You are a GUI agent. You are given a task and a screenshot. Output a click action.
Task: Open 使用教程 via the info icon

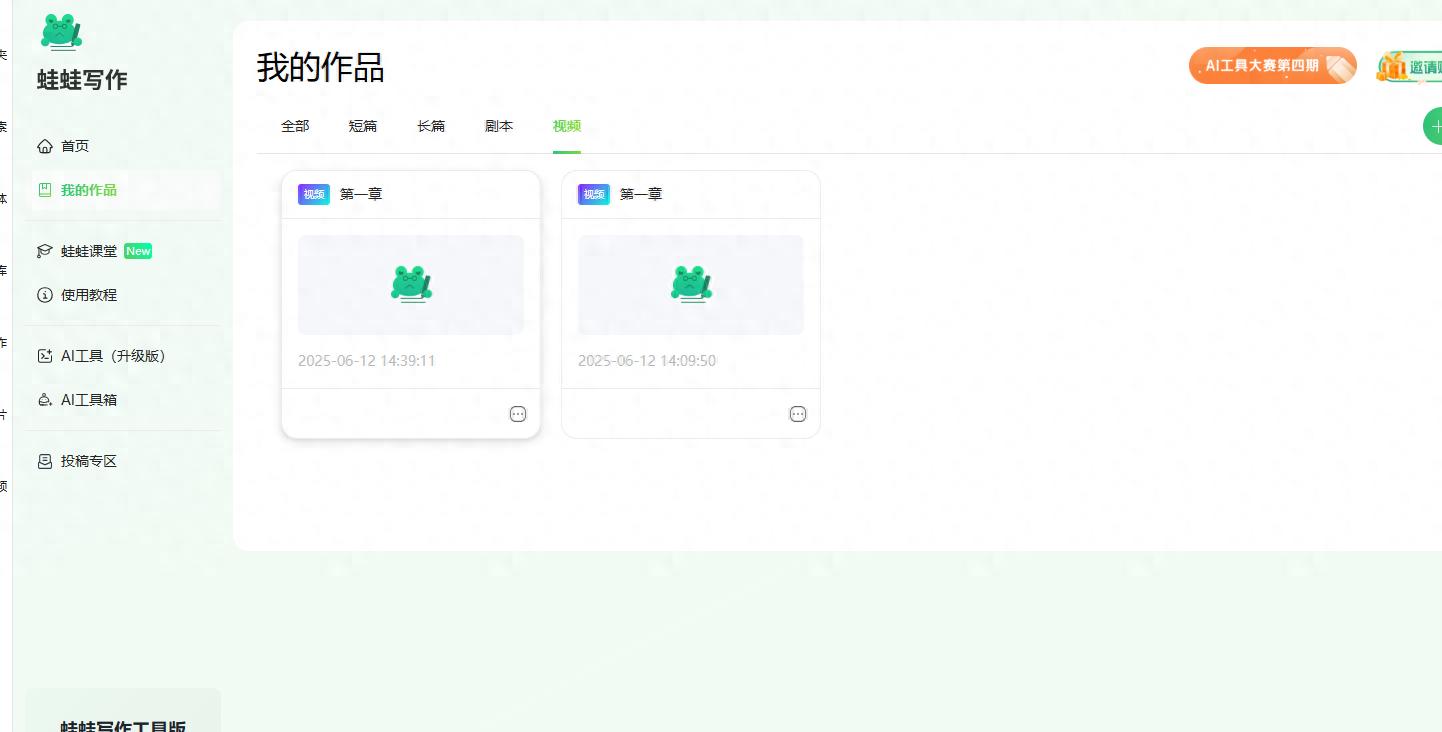click(45, 295)
